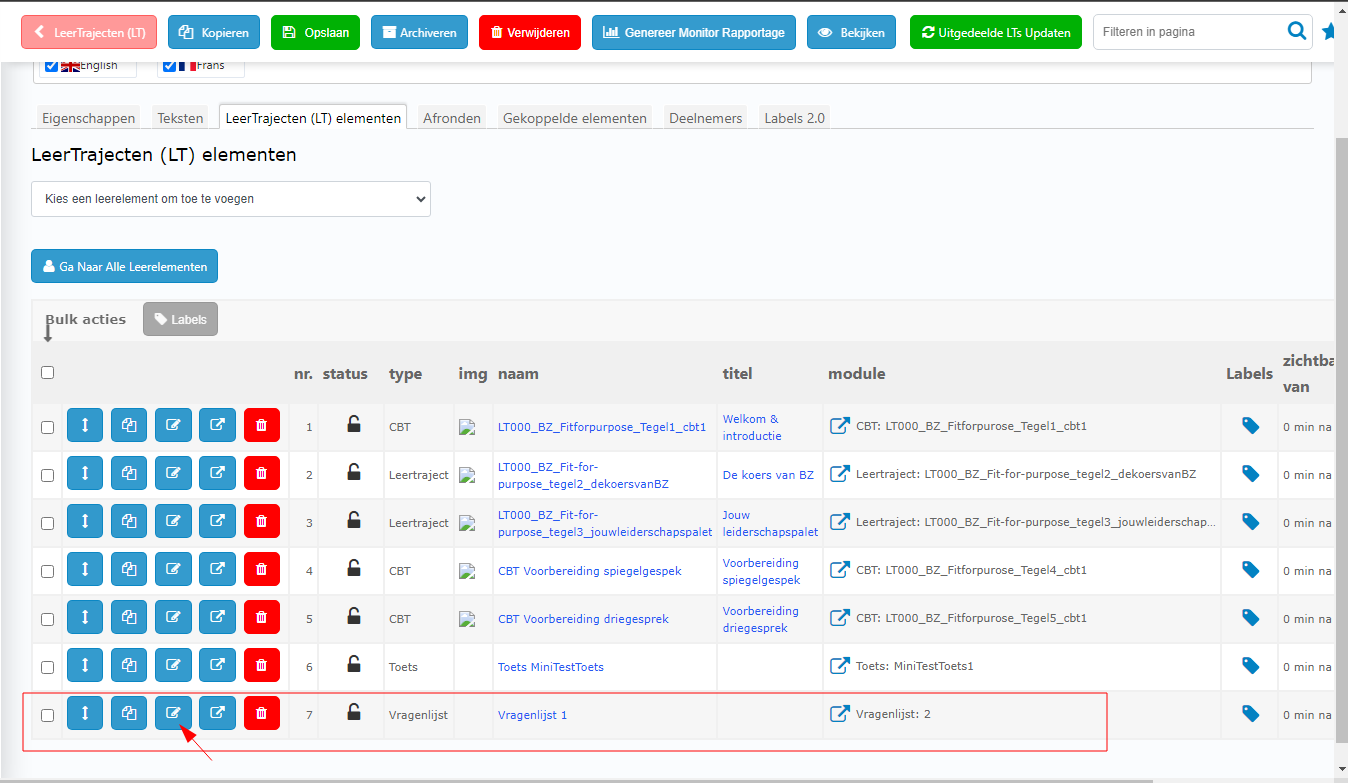Open the 'Kies een leerelement' dropdown
The height and width of the screenshot is (783, 1348).
click(231, 199)
